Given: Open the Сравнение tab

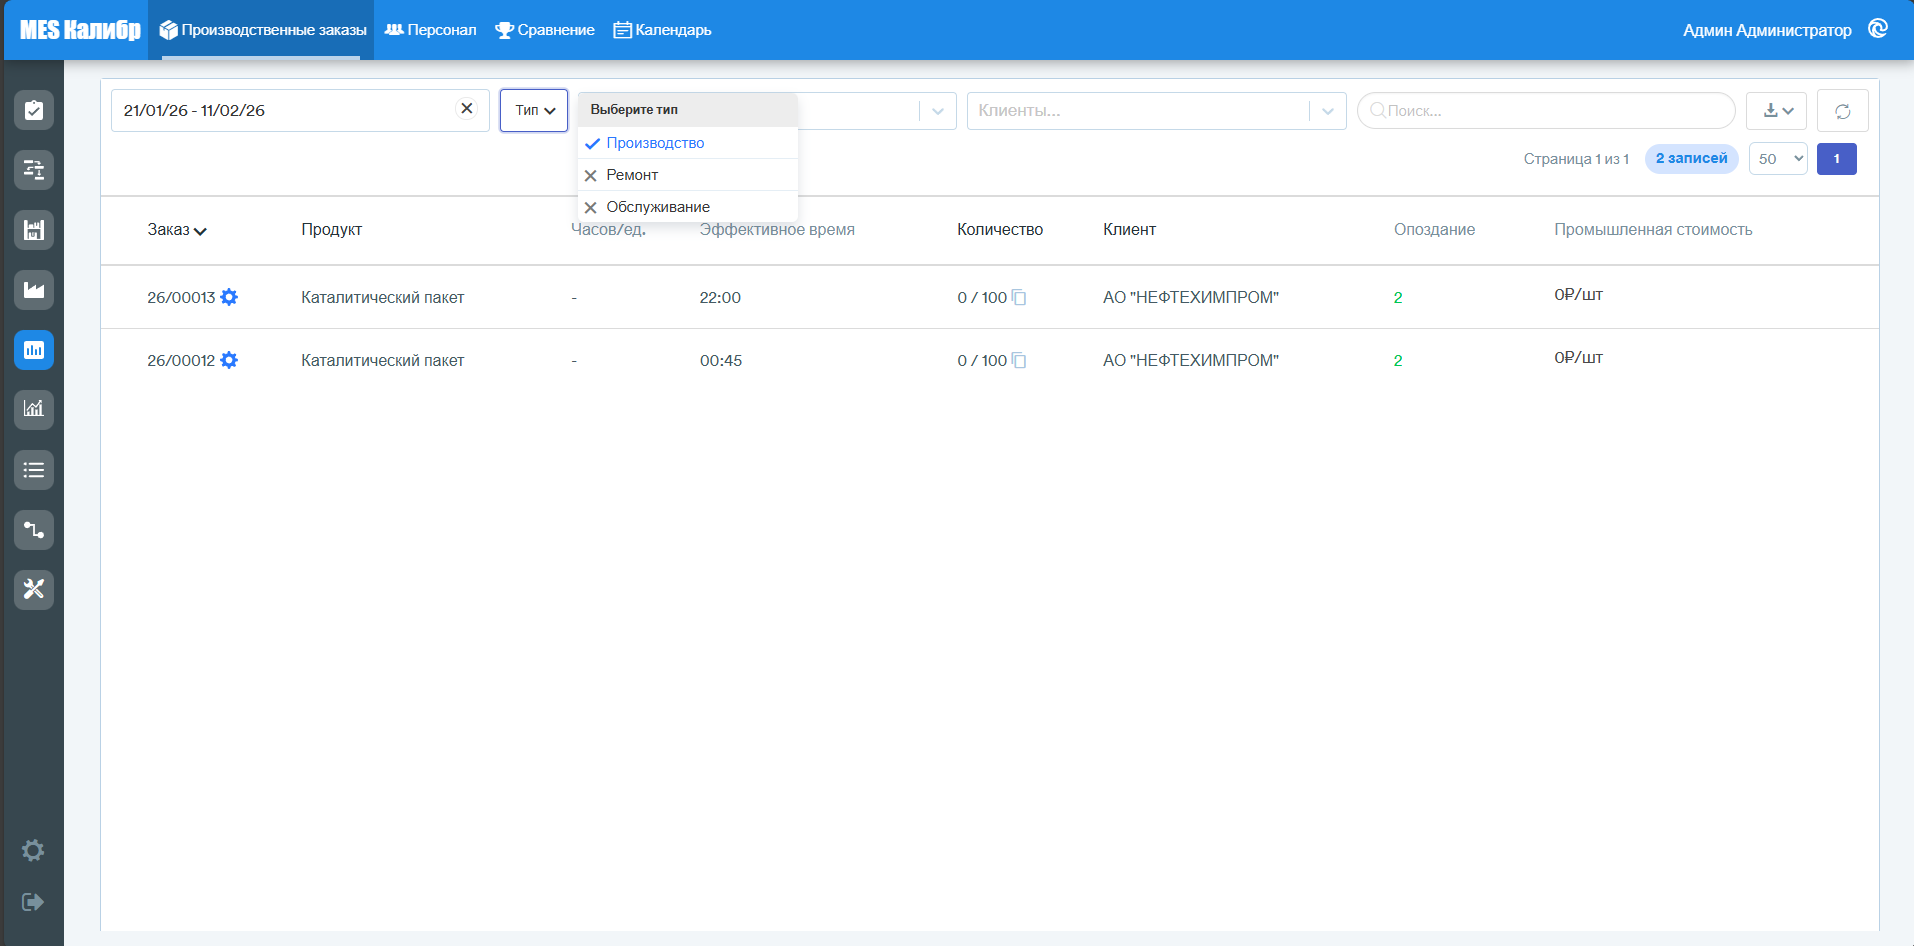Looking at the screenshot, I should pos(545,30).
